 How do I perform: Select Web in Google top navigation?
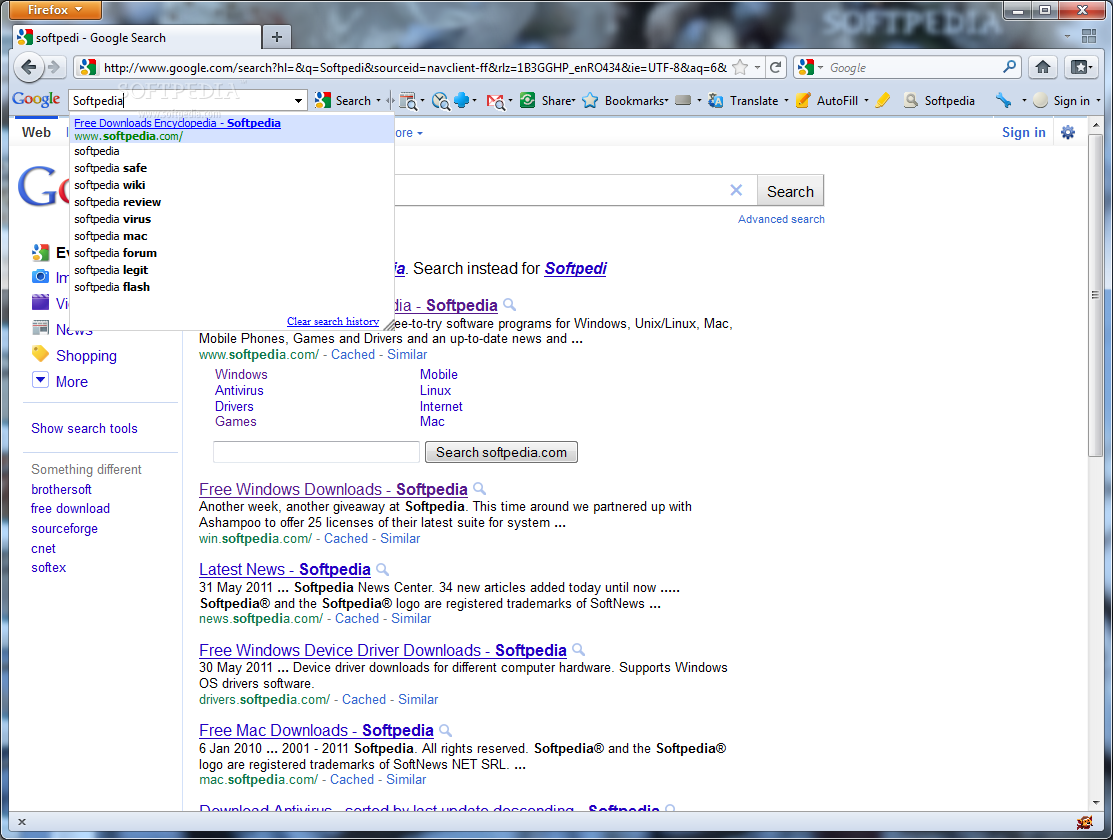[36, 132]
